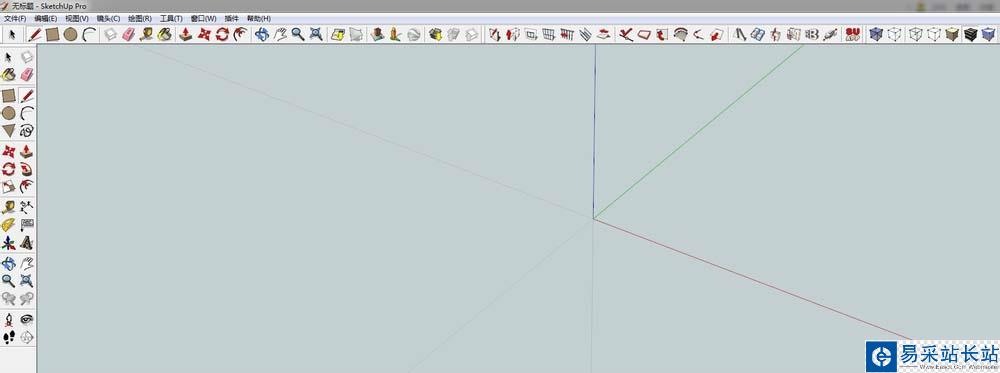The height and width of the screenshot is (373, 1000).
Task: Select Rotate tool in left palette
Action: point(8,169)
